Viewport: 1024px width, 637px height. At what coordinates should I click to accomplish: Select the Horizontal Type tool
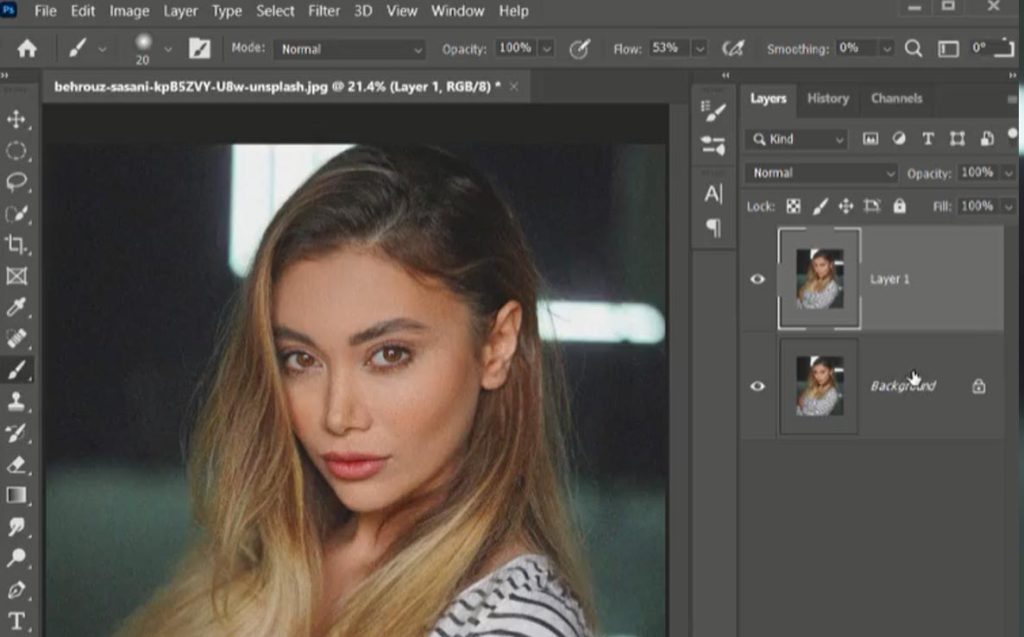[x=17, y=620]
